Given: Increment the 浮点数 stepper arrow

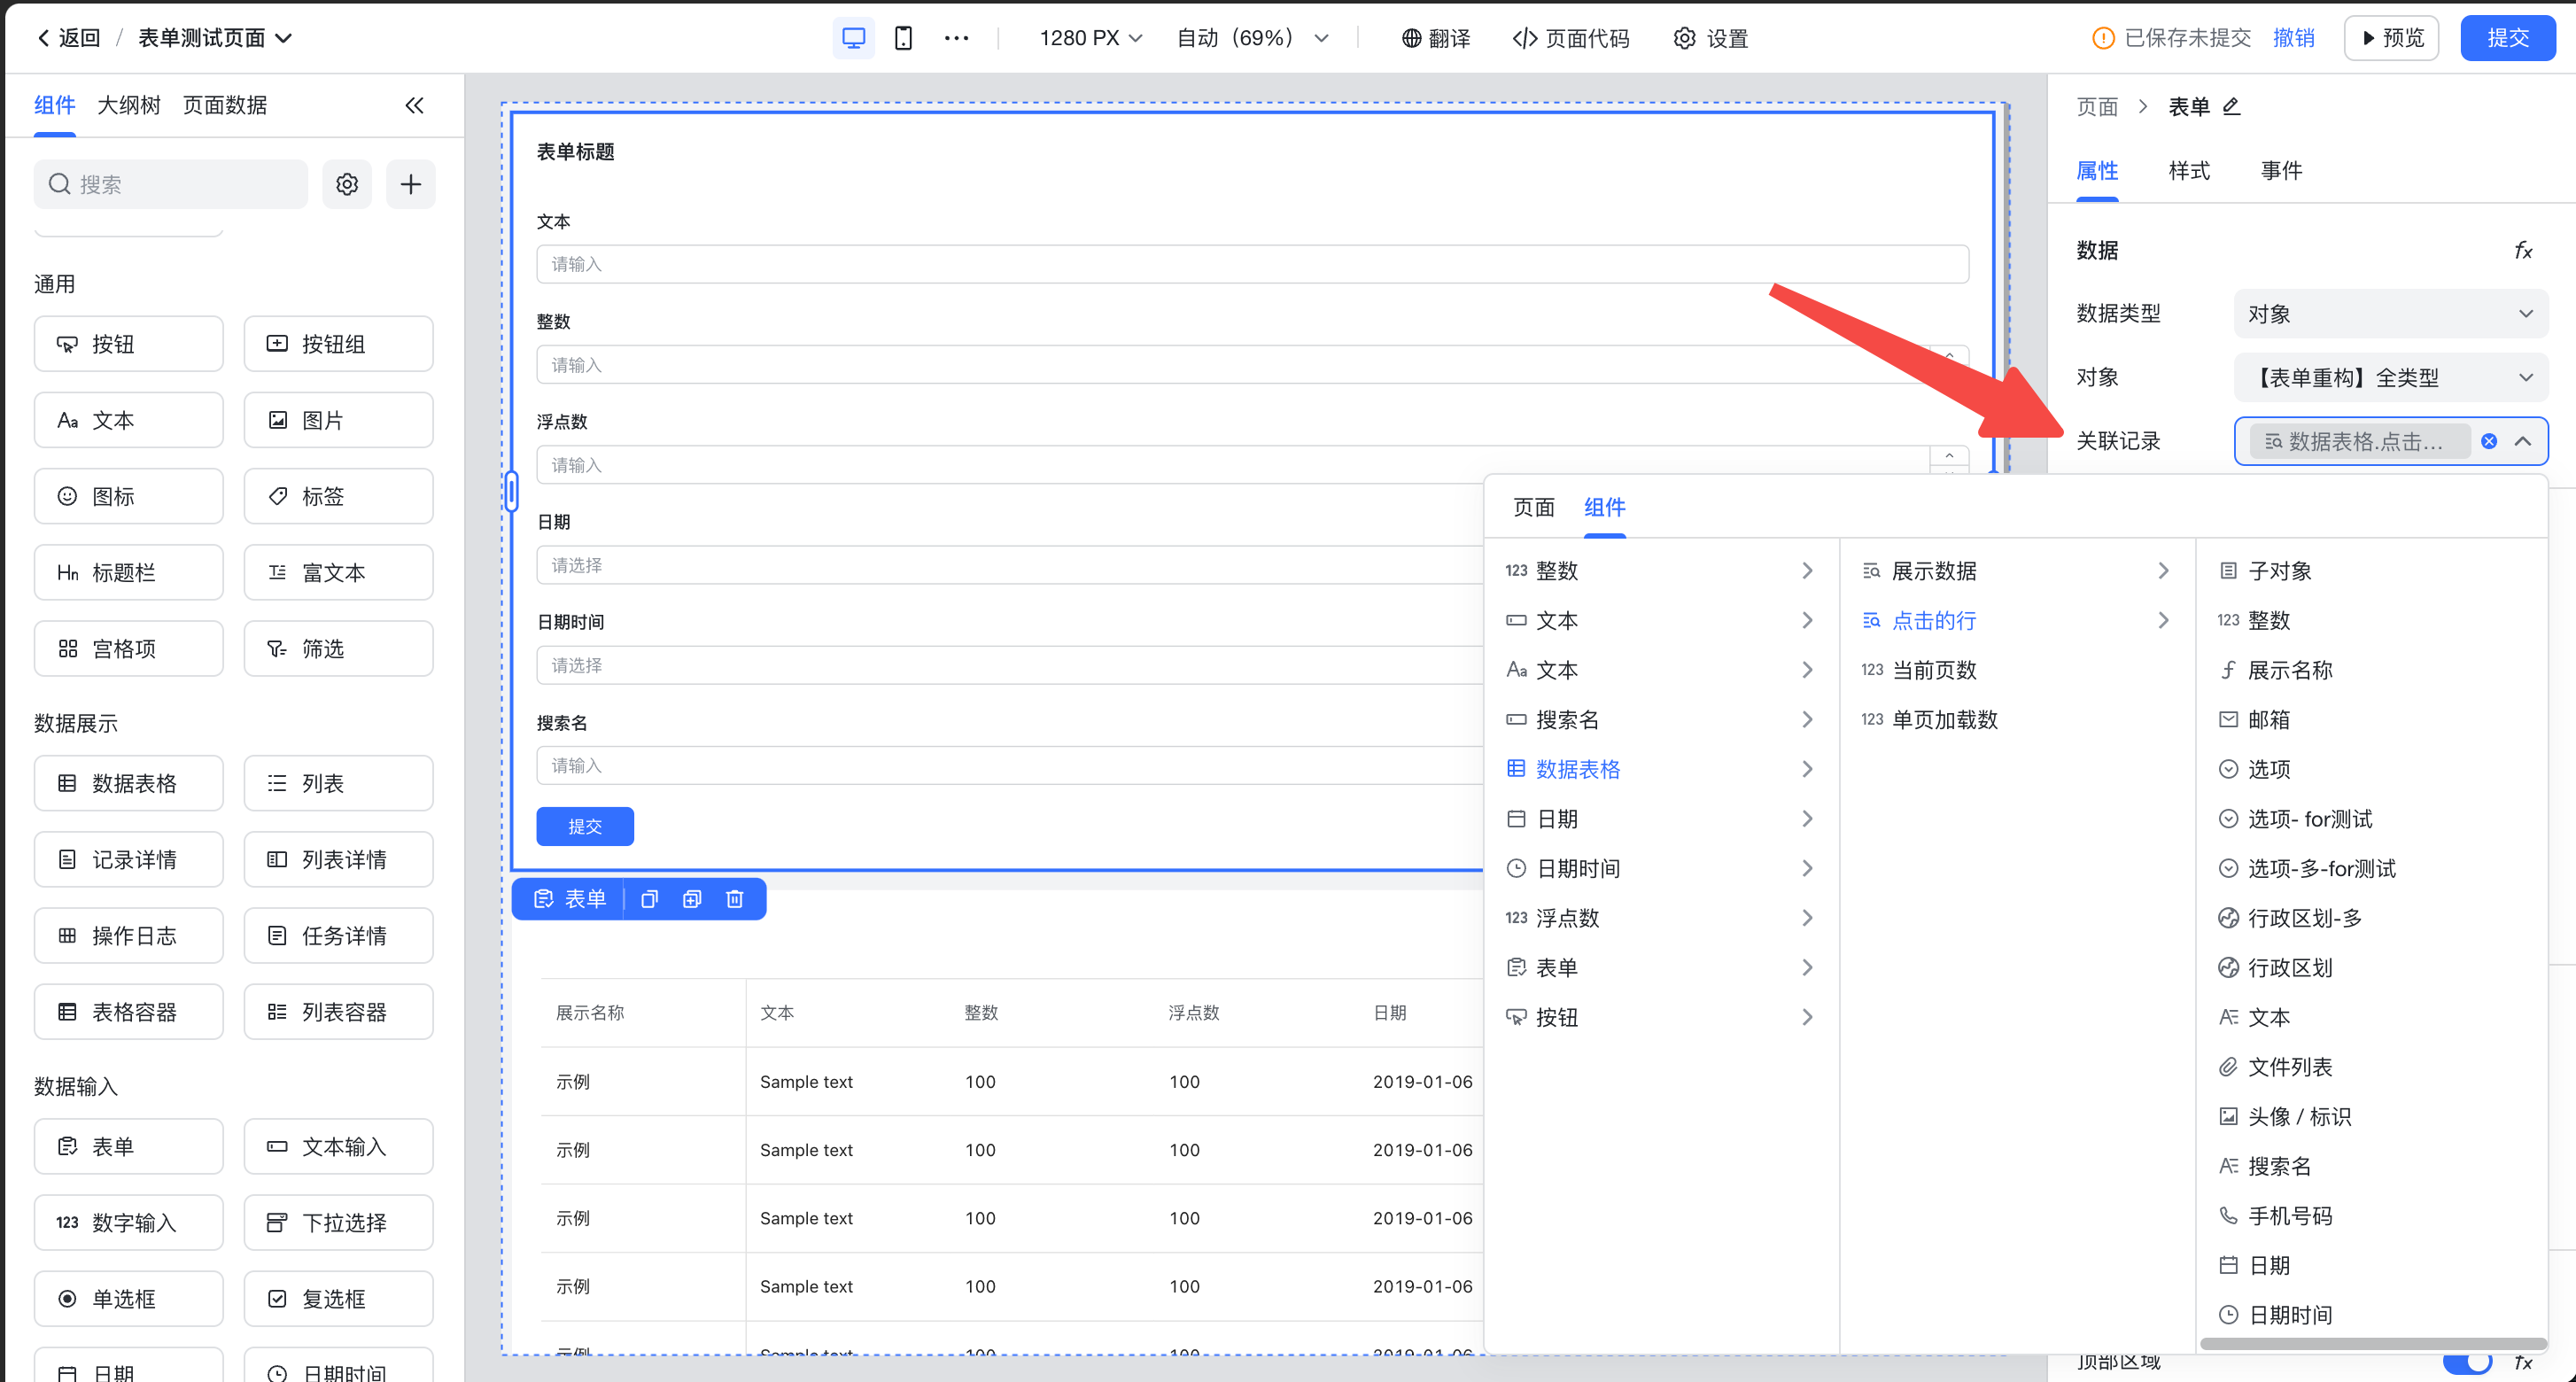Looking at the screenshot, I should tap(1949, 455).
